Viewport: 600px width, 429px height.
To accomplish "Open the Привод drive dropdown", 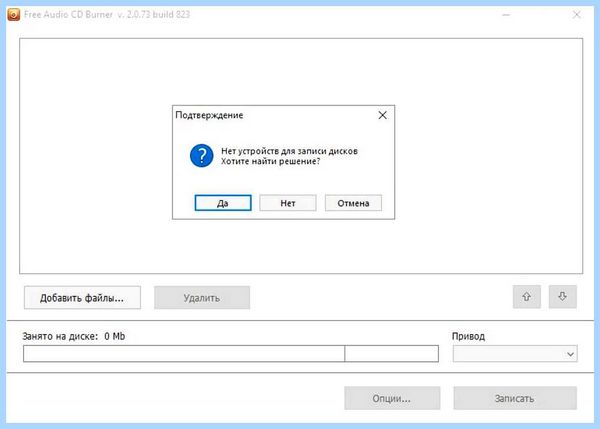I will (515, 354).
